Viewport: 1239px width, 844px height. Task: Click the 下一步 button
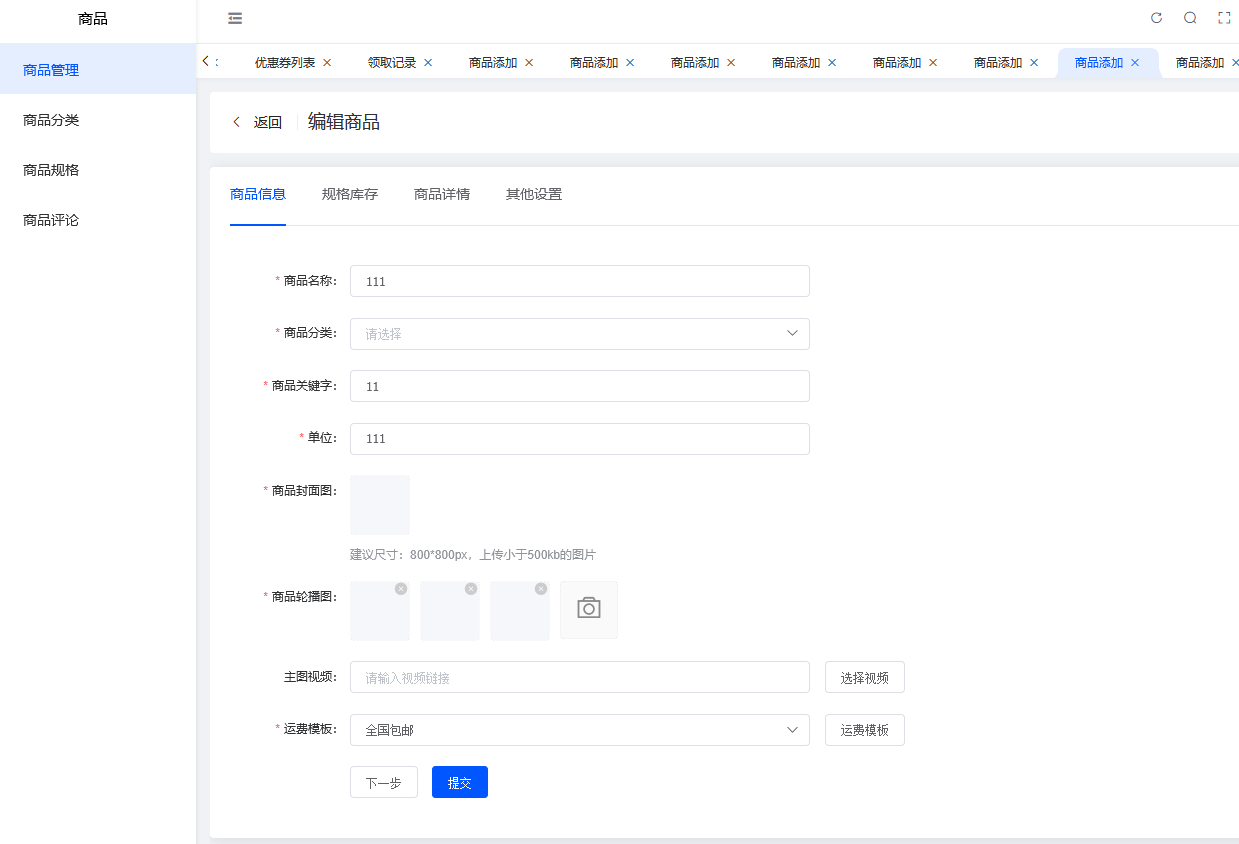click(x=384, y=782)
